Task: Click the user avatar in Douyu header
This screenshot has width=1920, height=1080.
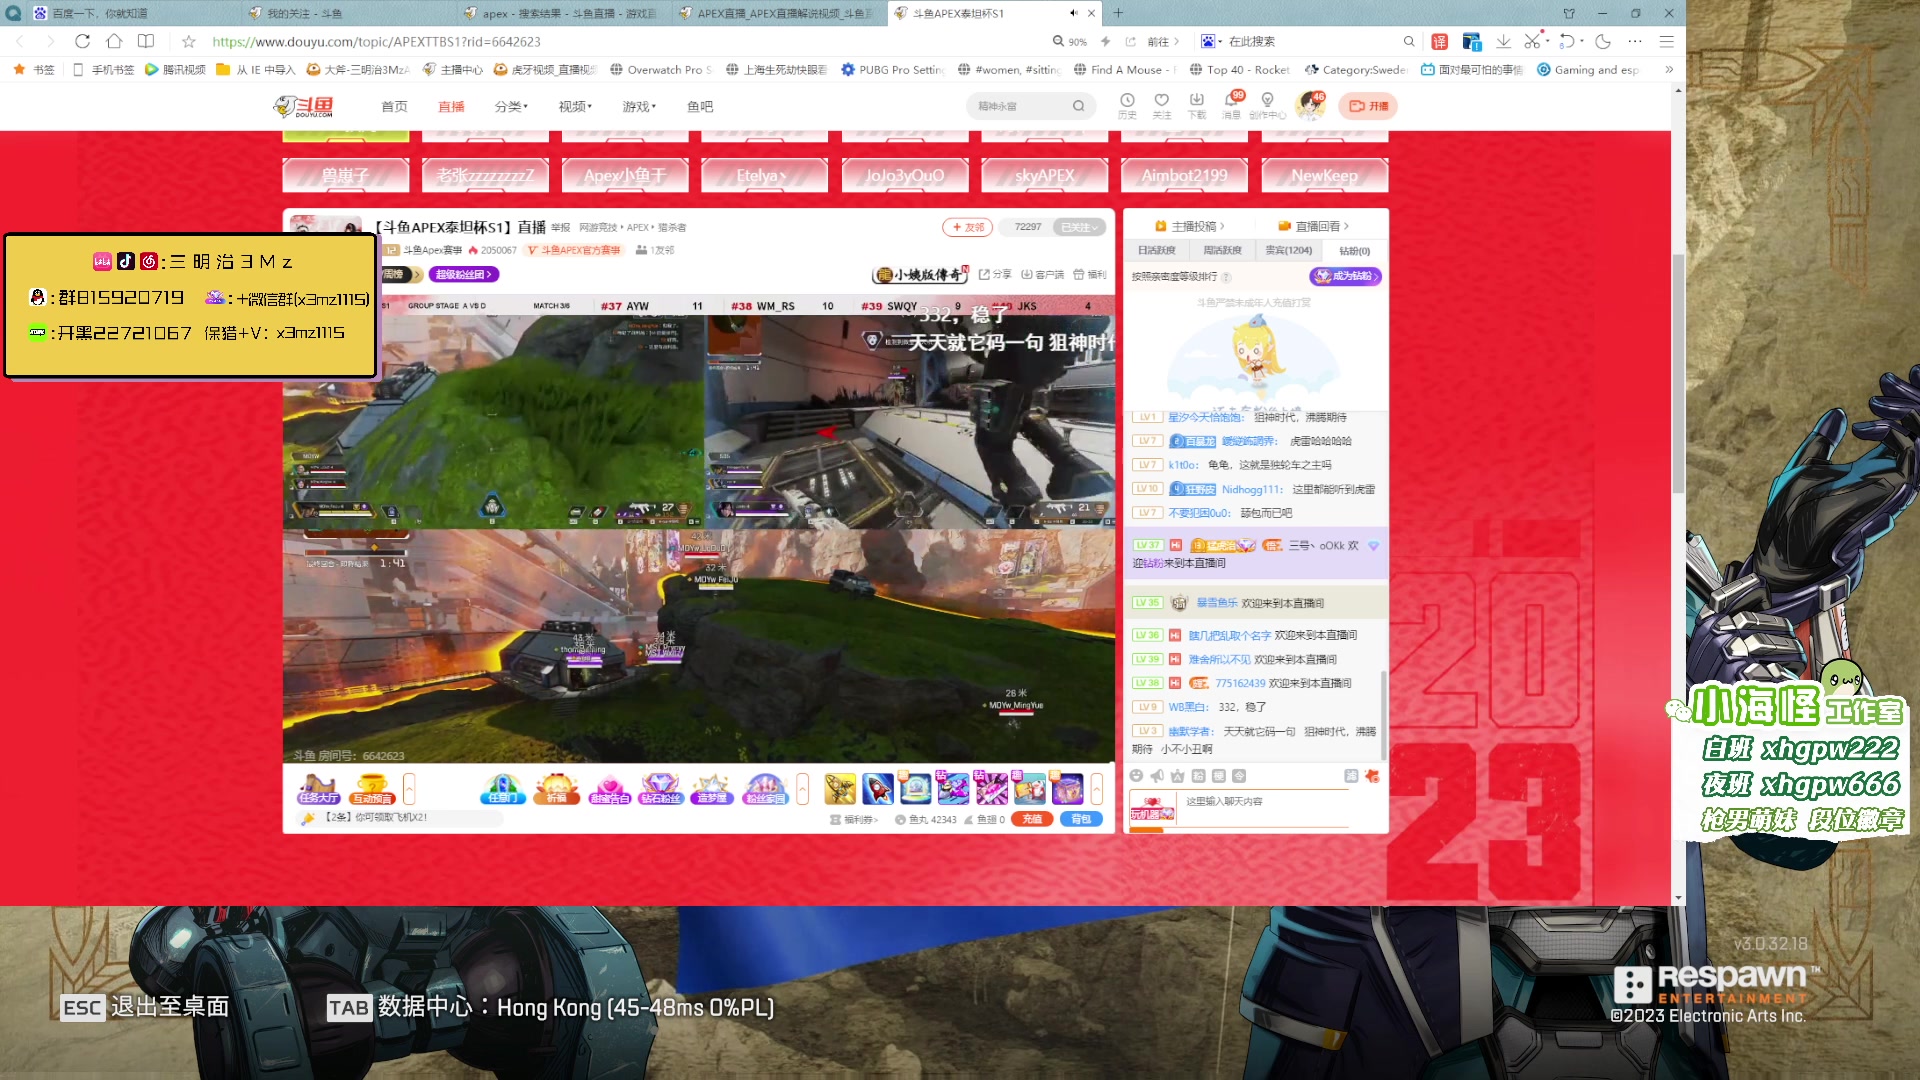Action: pos(1310,105)
